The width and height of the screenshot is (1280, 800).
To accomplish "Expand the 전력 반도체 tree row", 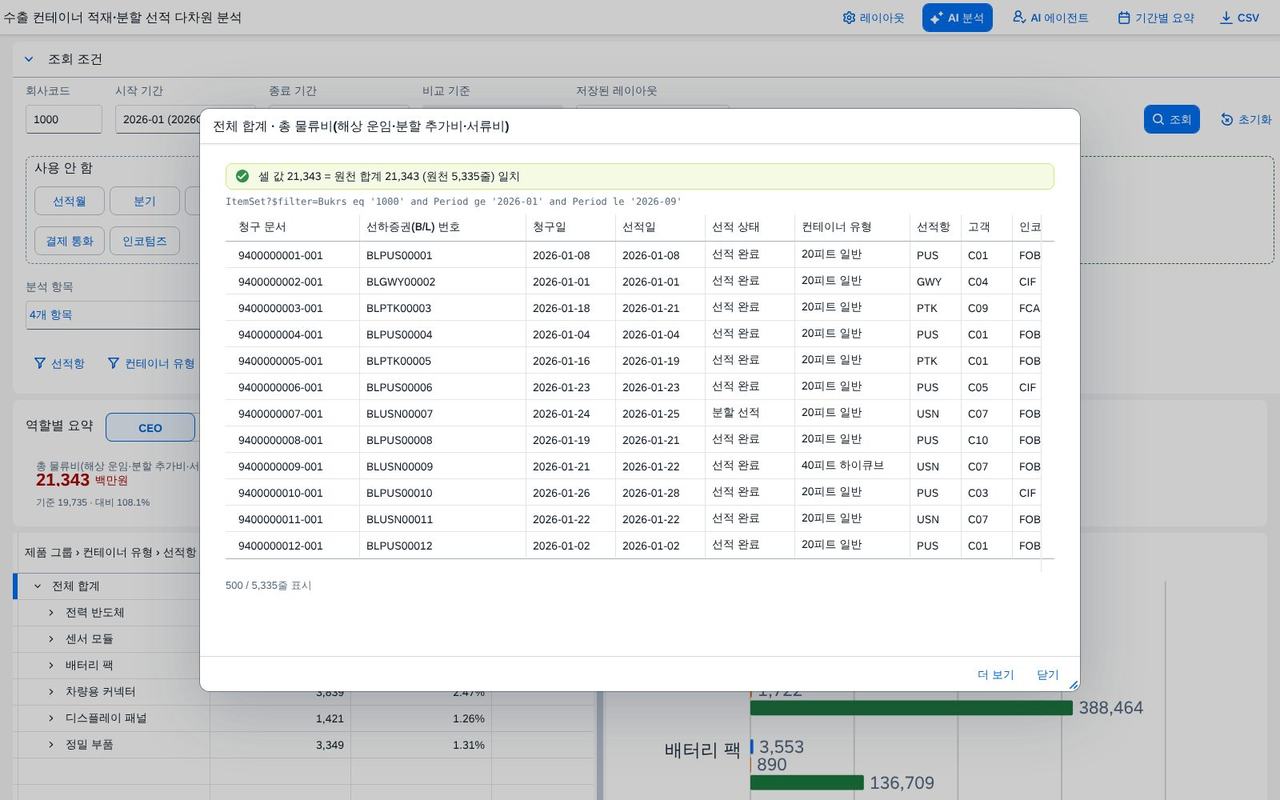I will tap(52, 612).
